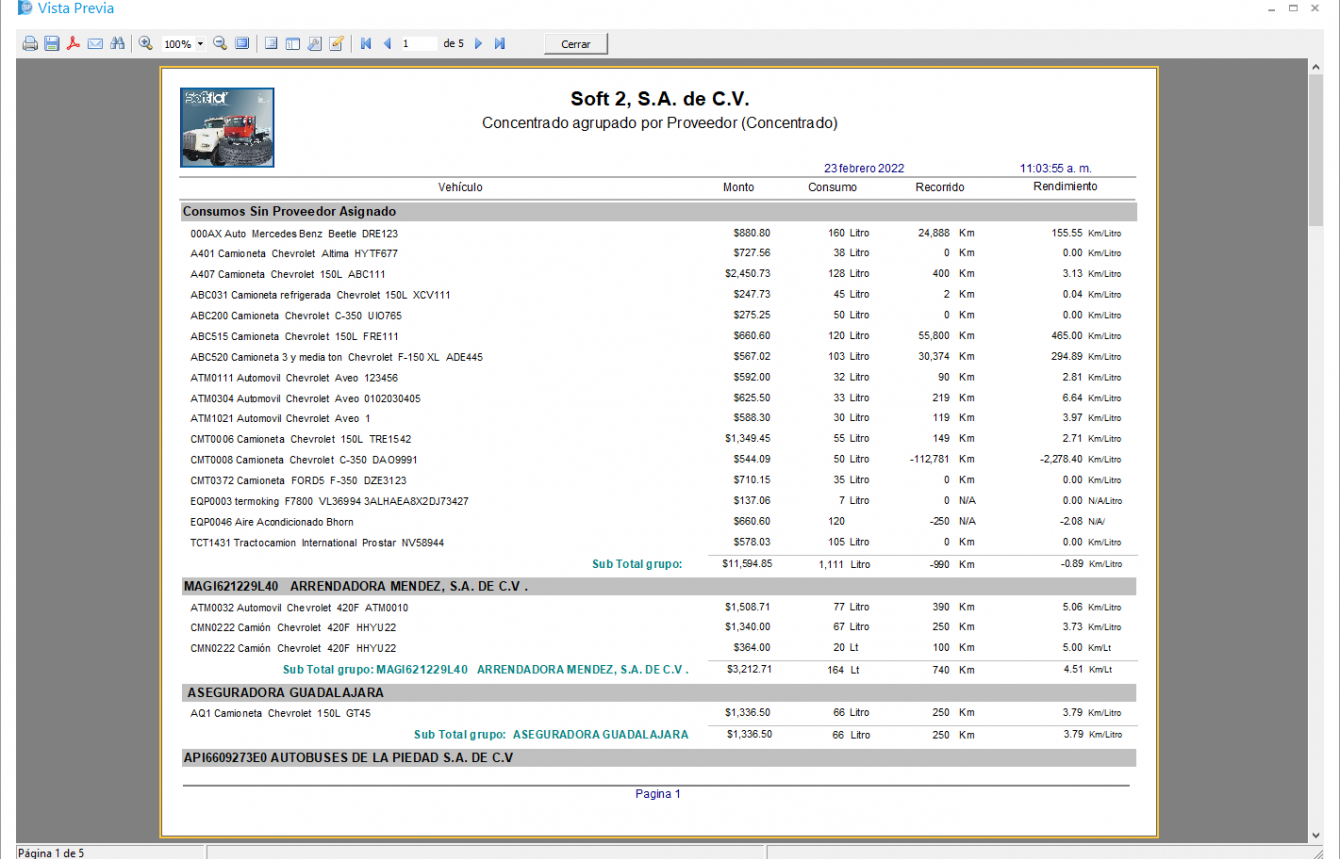This screenshot has height=859, width=1340.
Task: Click the print icon in the toolbar
Action: (30, 44)
